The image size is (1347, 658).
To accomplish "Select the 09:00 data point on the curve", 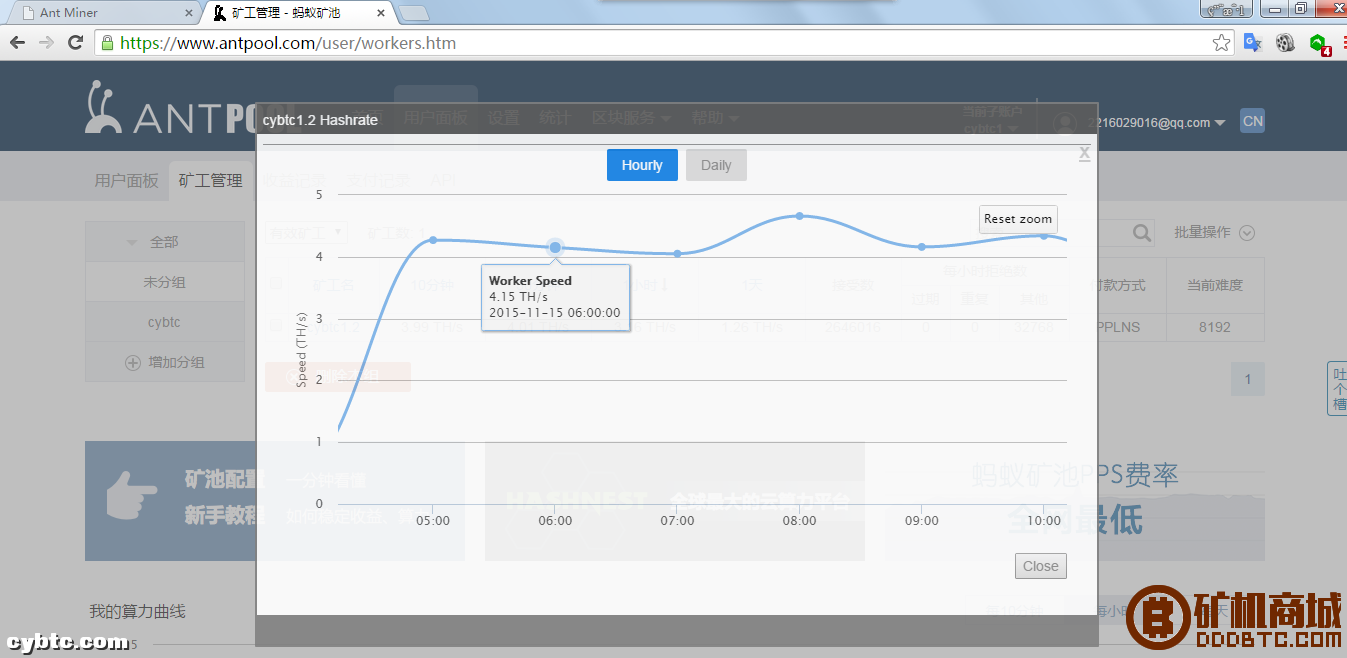I will tap(922, 247).
